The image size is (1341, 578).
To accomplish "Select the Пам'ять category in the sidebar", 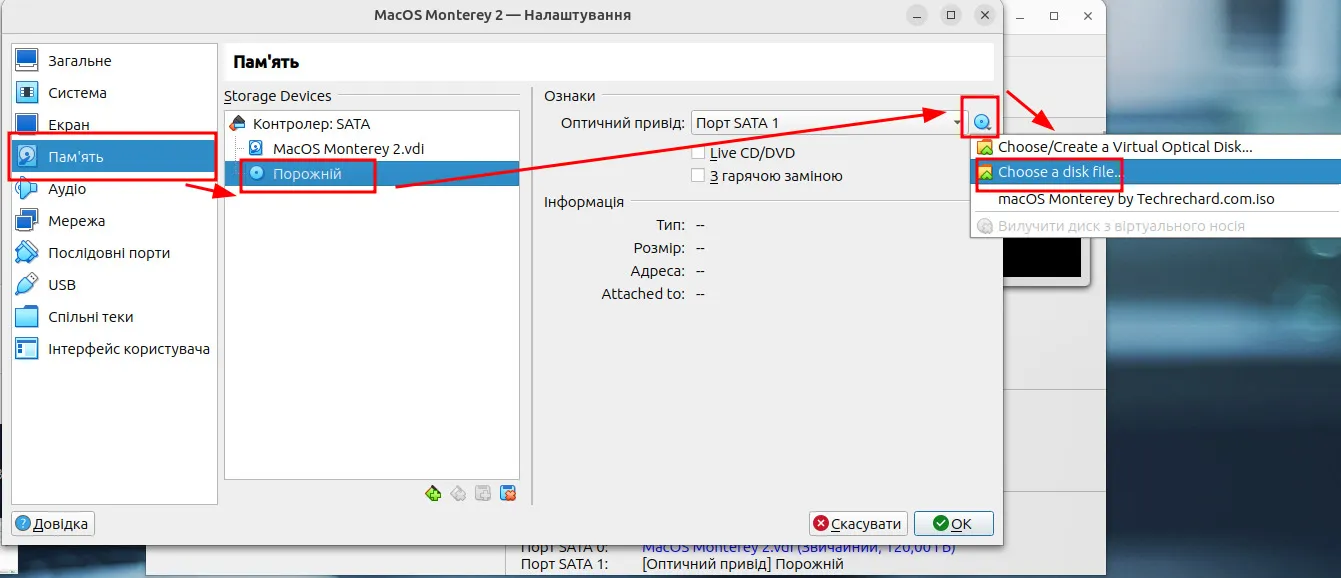I will pyautogui.click(x=114, y=157).
